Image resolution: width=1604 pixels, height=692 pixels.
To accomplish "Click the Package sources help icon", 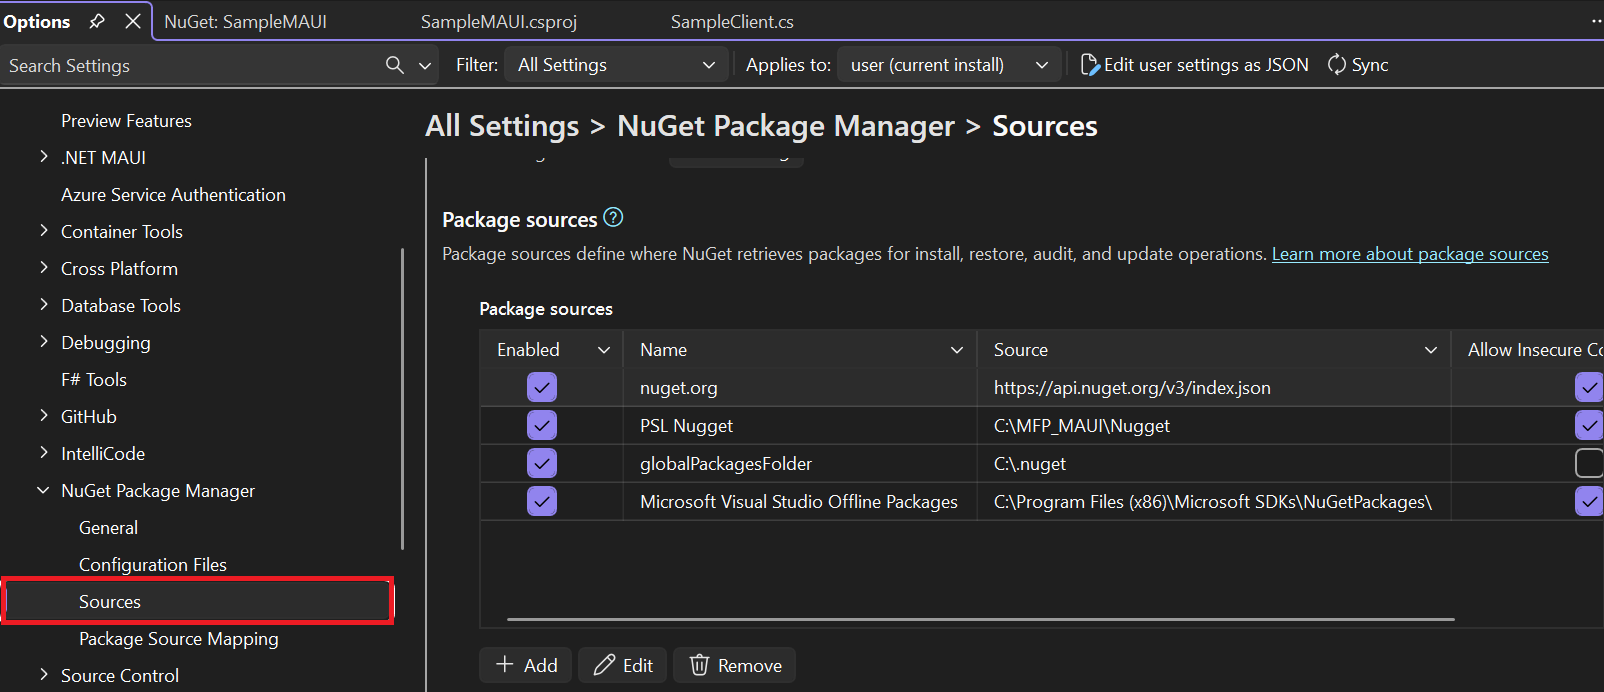I will [x=613, y=217].
